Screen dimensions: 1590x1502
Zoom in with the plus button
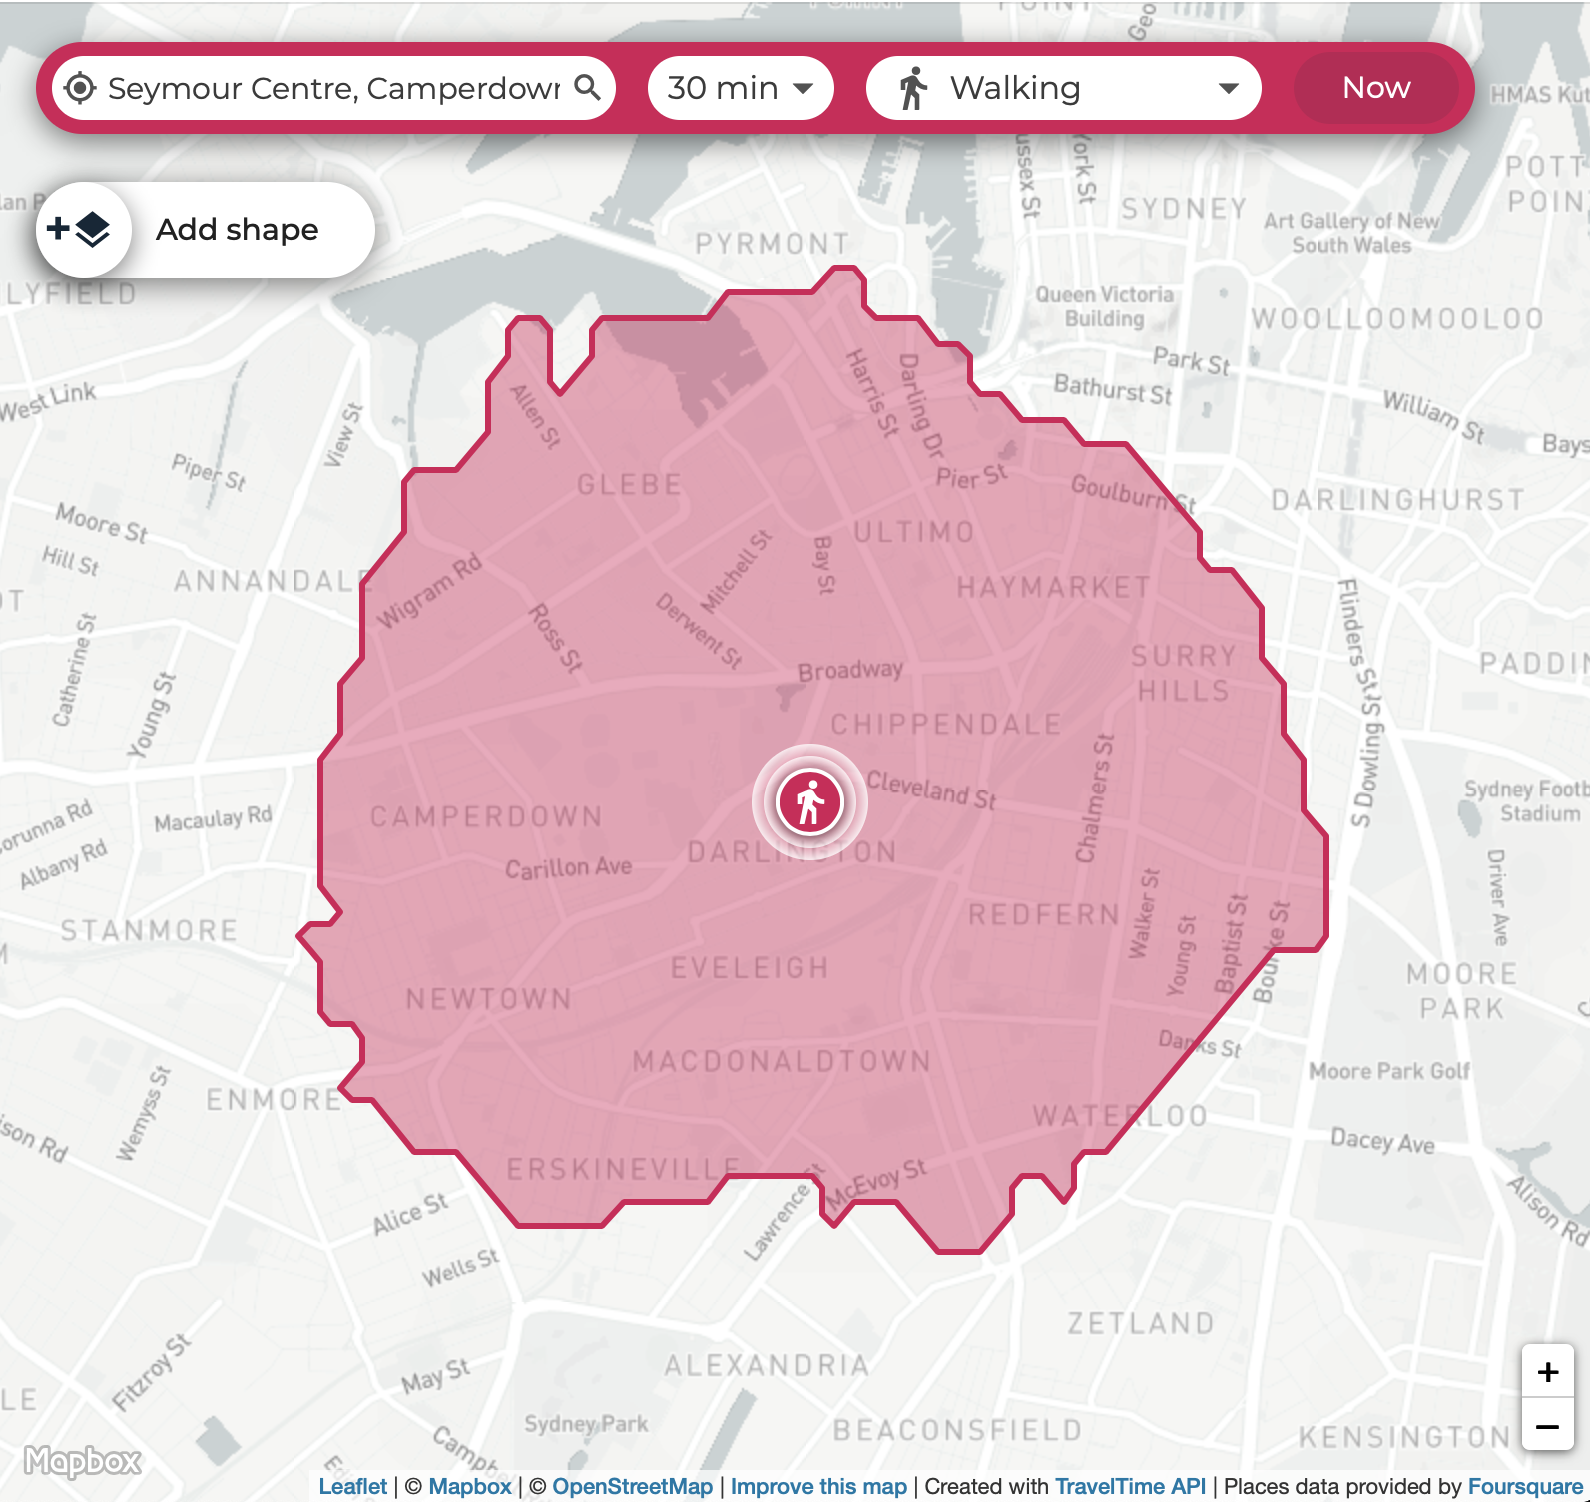click(x=1547, y=1372)
